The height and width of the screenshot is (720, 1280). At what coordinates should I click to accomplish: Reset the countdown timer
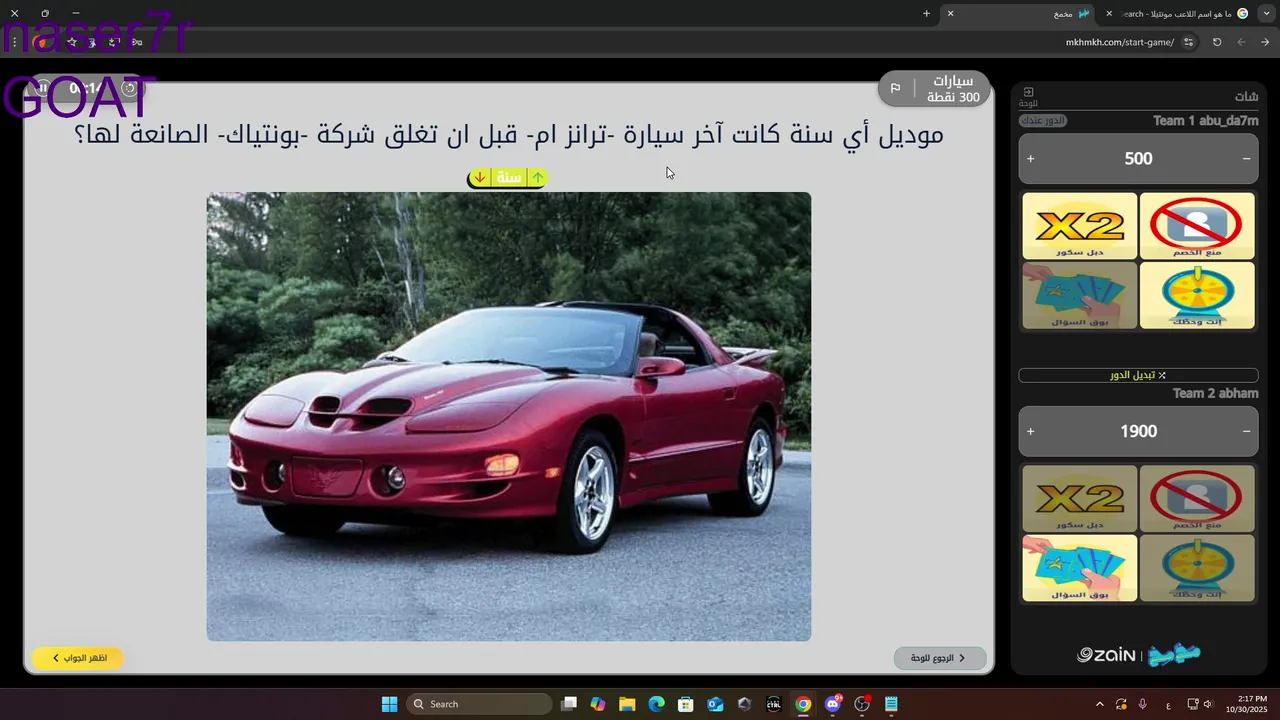coord(129,88)
